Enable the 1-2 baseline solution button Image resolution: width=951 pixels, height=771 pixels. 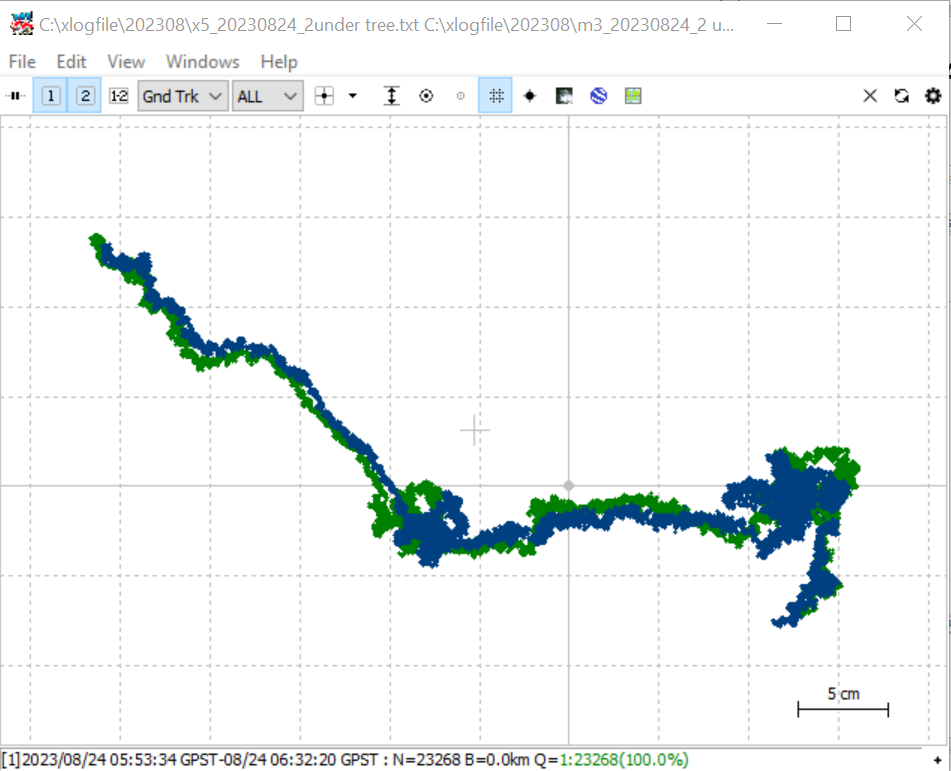pos(119,96)
